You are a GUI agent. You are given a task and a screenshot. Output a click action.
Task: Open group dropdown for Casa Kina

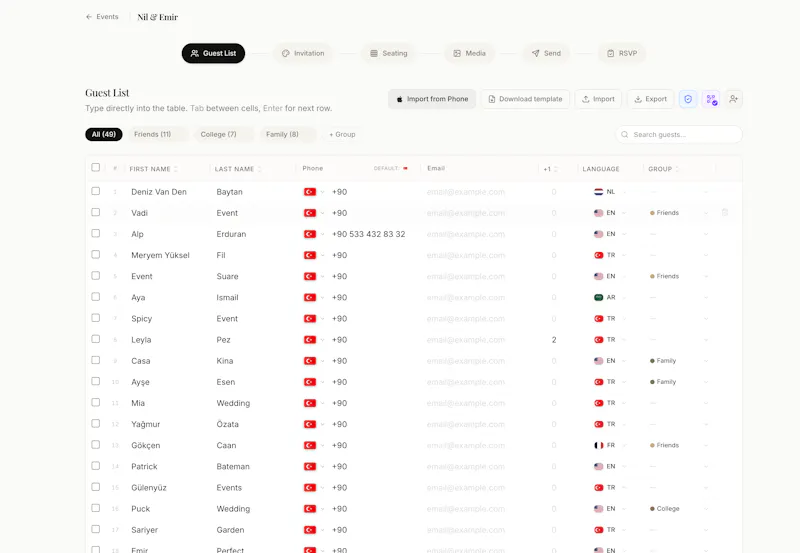tap(706, 361)
